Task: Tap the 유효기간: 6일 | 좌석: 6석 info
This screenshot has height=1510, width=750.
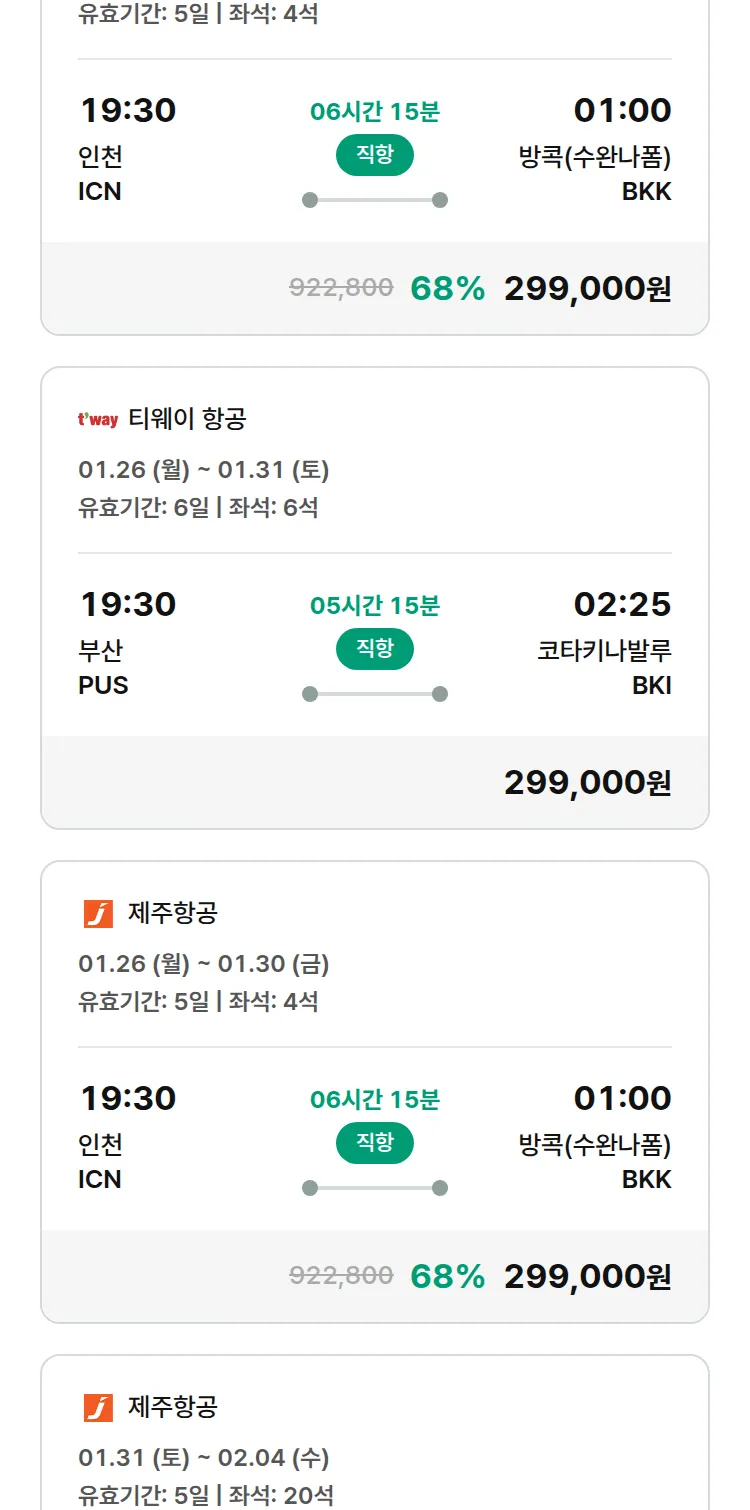Action: click(198, 507)
